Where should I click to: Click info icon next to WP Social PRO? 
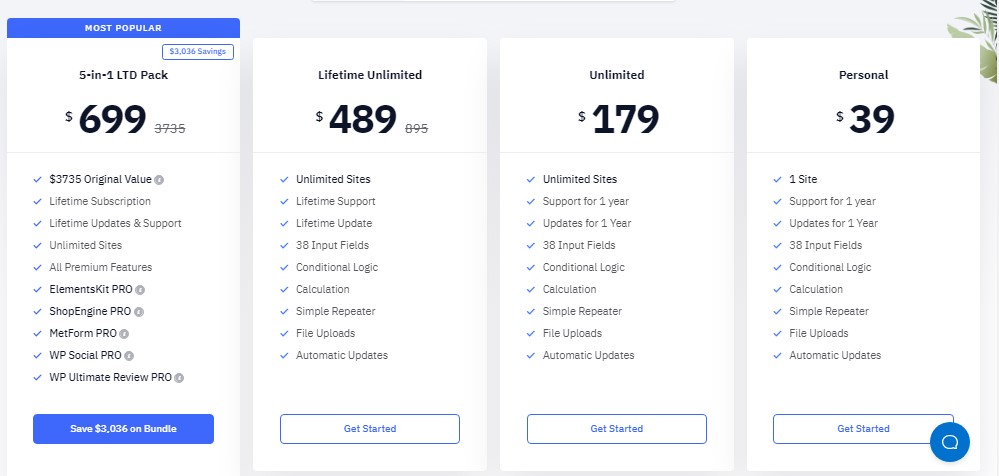click(129, 356)
